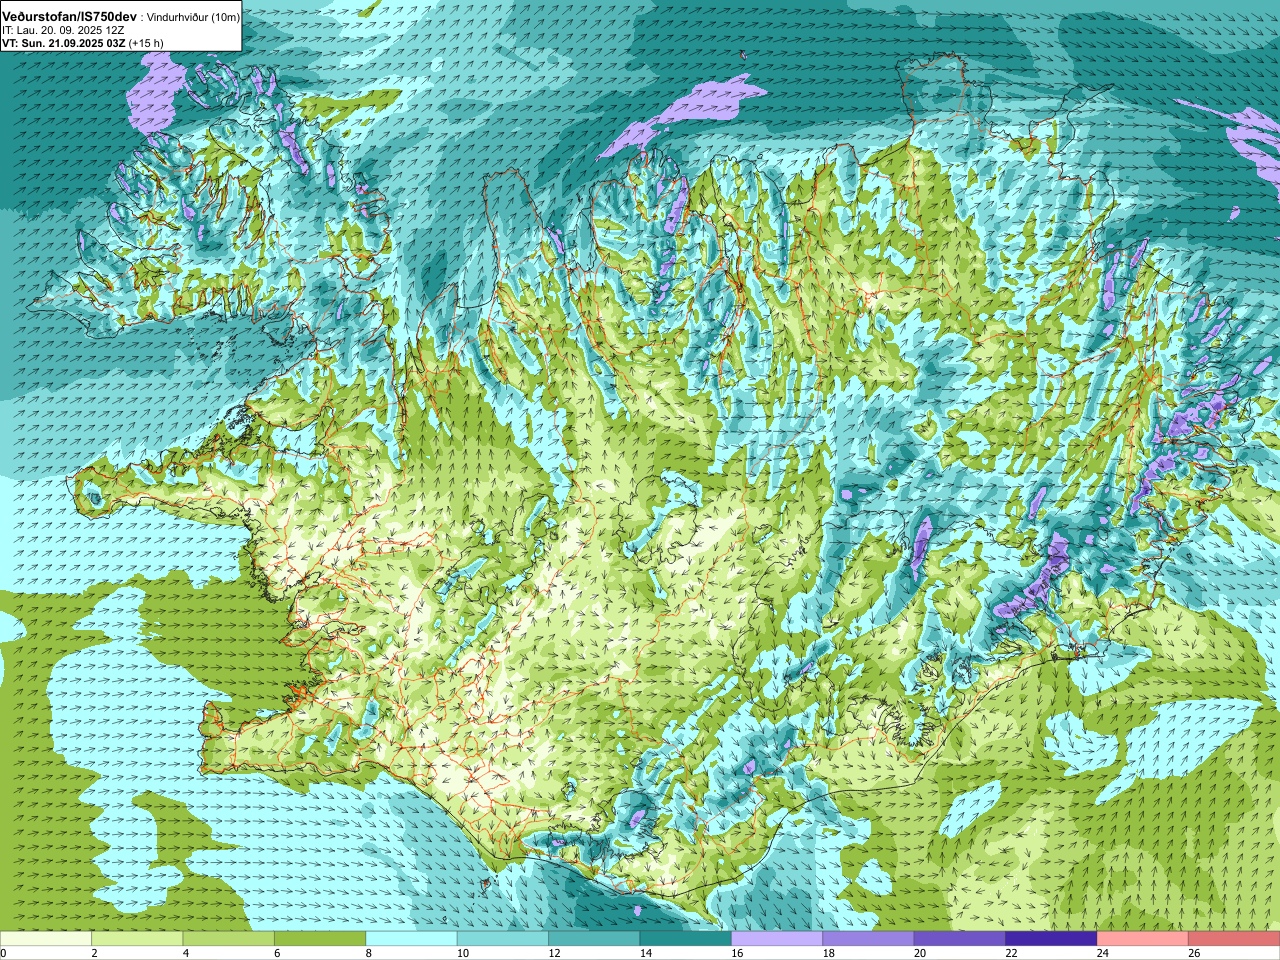Click the dark indigo 22–24 legend swatch
Viewport: 1280px width, 960px height.
1052,939
